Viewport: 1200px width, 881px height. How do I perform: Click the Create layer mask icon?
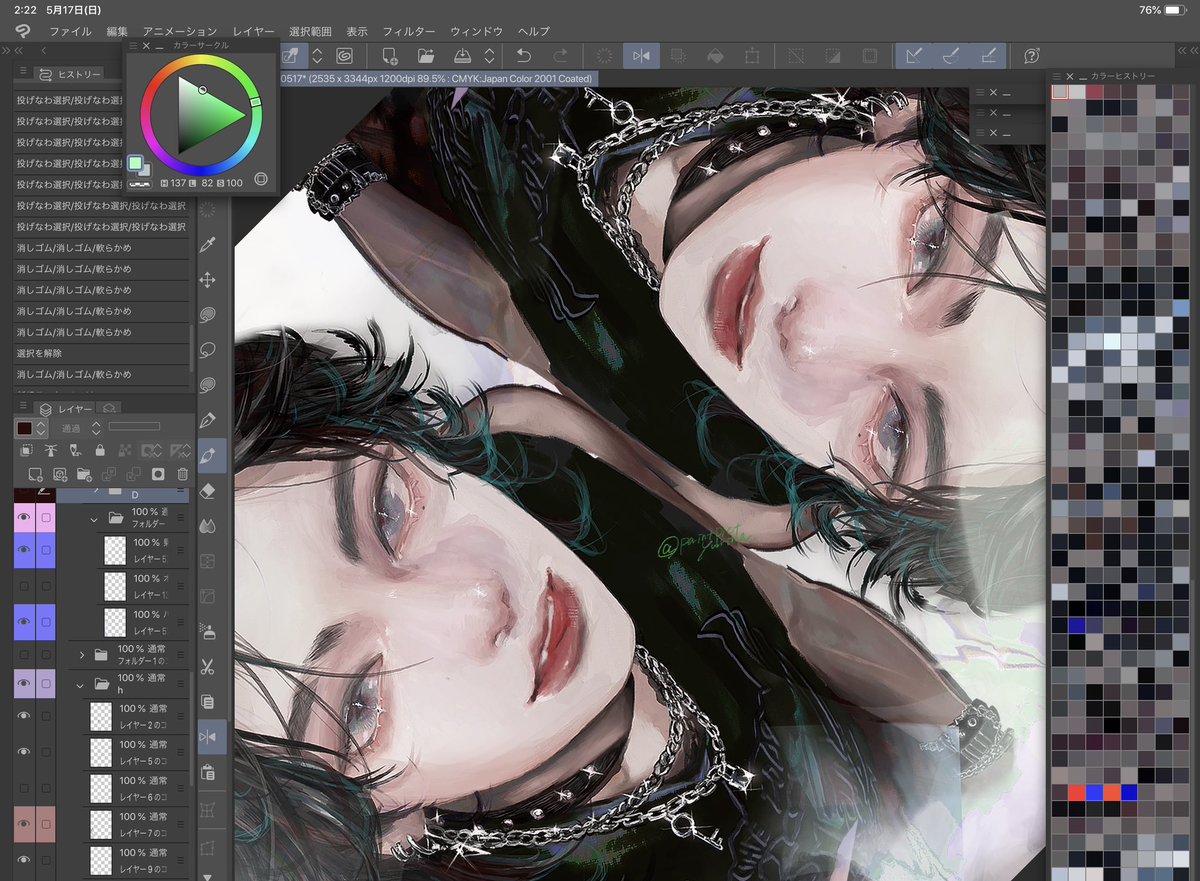point(158,474)
